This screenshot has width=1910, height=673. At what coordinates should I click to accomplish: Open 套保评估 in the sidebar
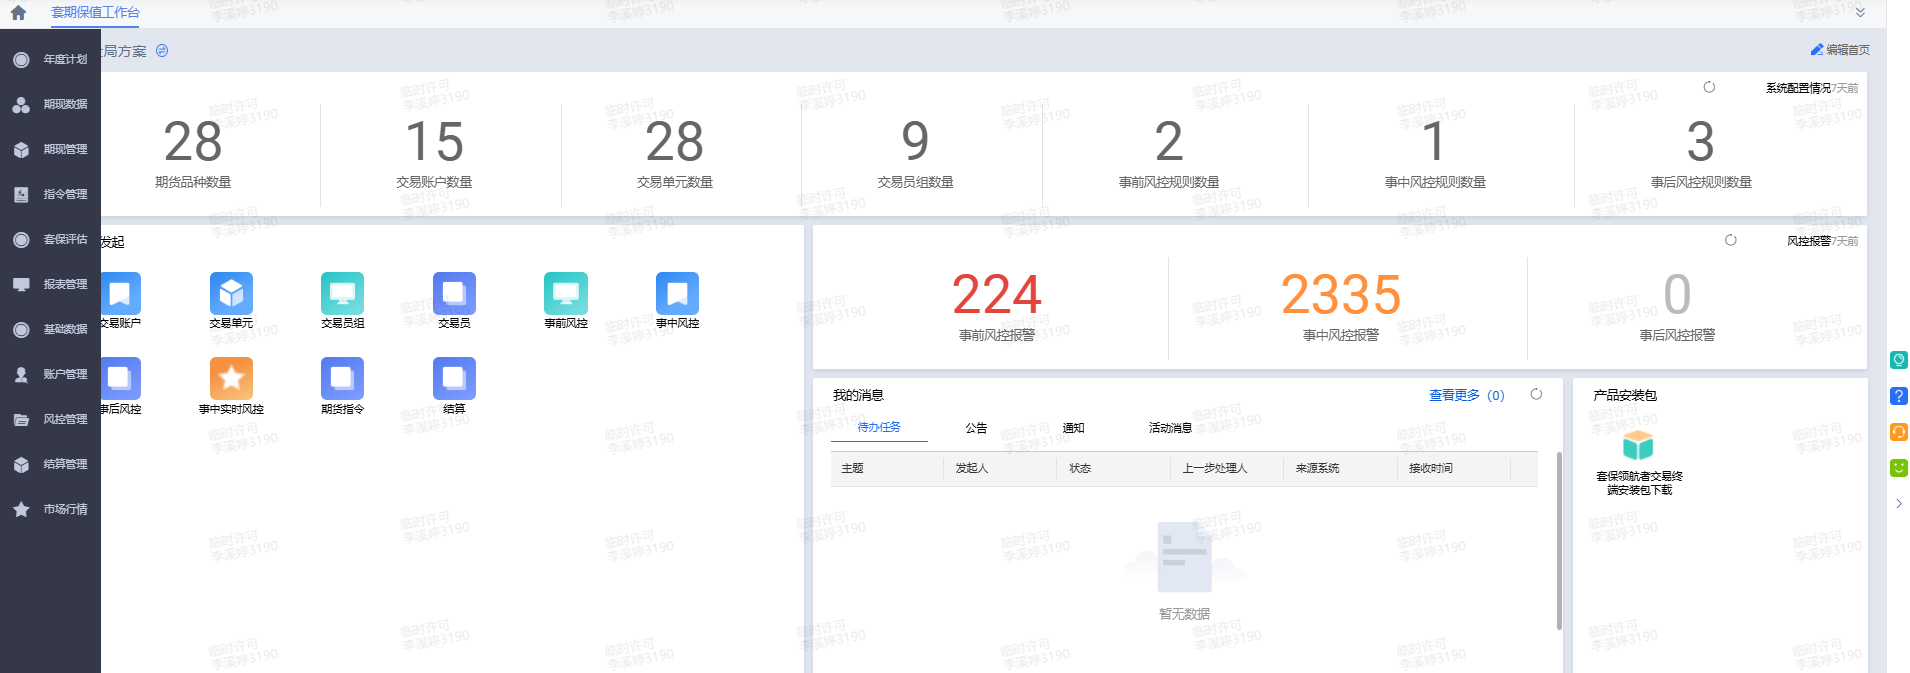(x=50, y=239)
